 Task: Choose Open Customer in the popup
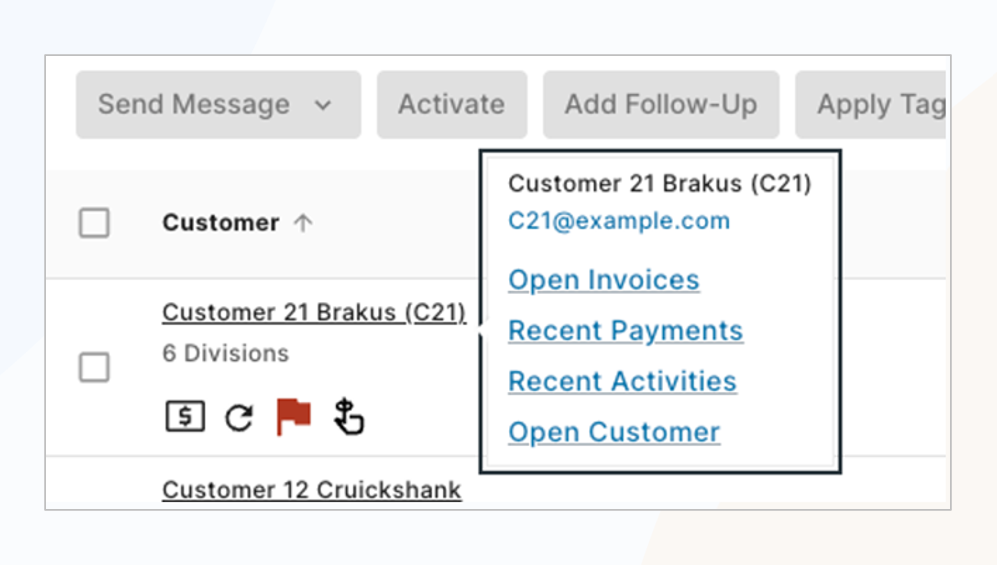614,432
